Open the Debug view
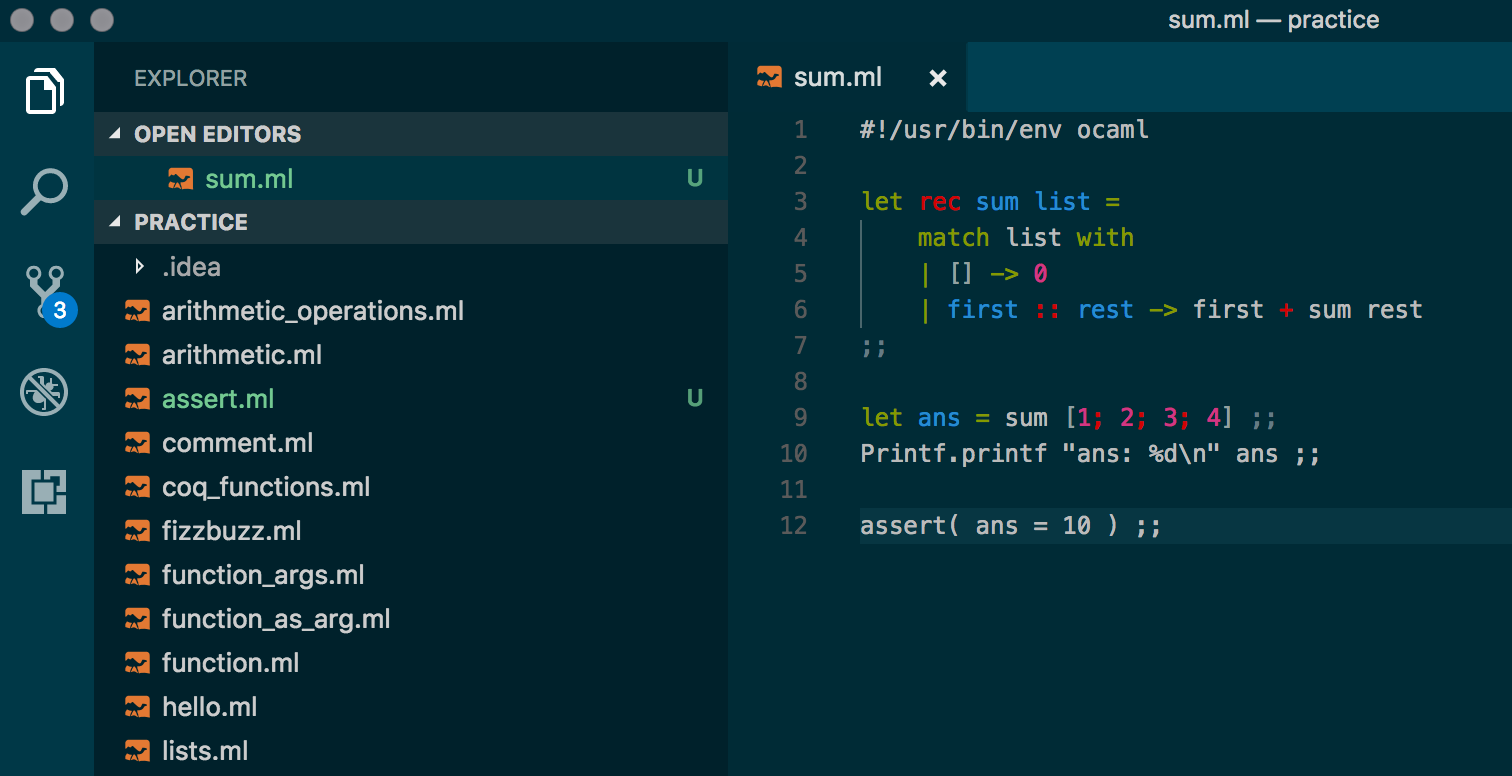1512x776 pixels. 45,392
